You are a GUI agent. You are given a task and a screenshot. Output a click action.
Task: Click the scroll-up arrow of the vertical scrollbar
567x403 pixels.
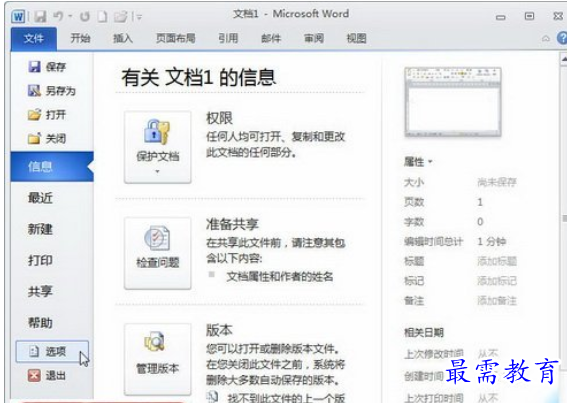point(564,59)
